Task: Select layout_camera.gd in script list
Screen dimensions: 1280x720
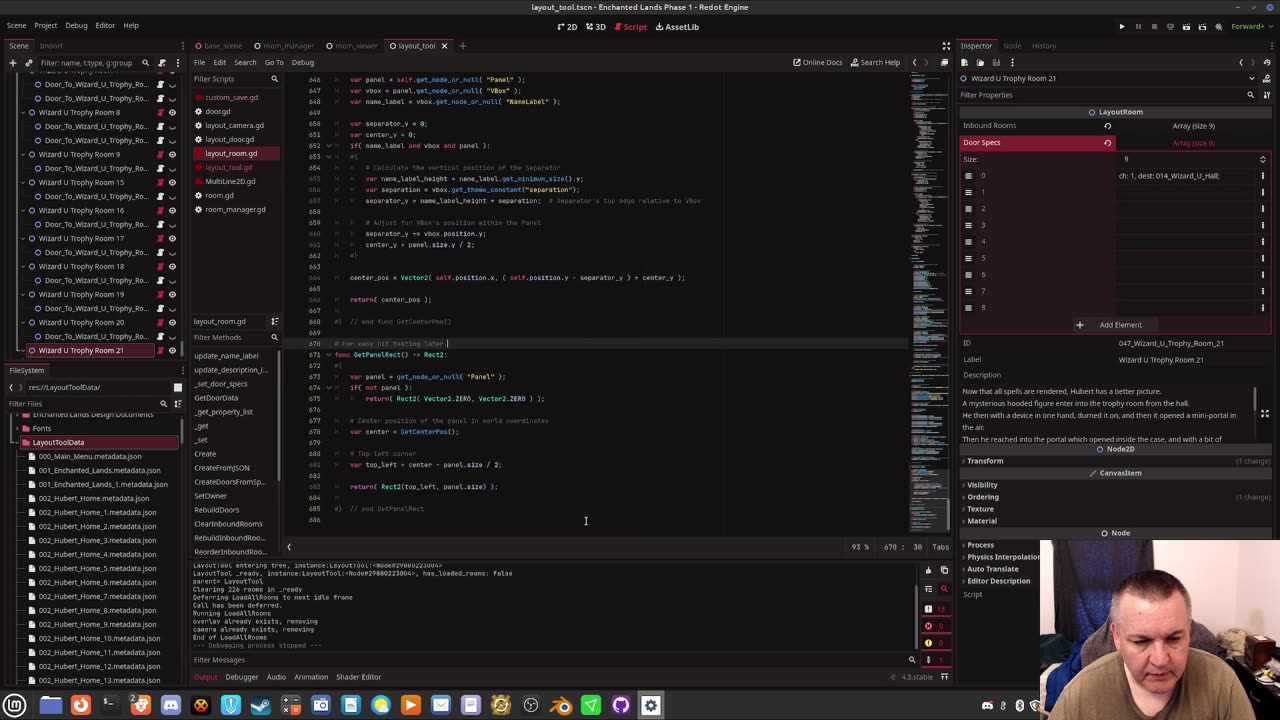Action: 235,125
